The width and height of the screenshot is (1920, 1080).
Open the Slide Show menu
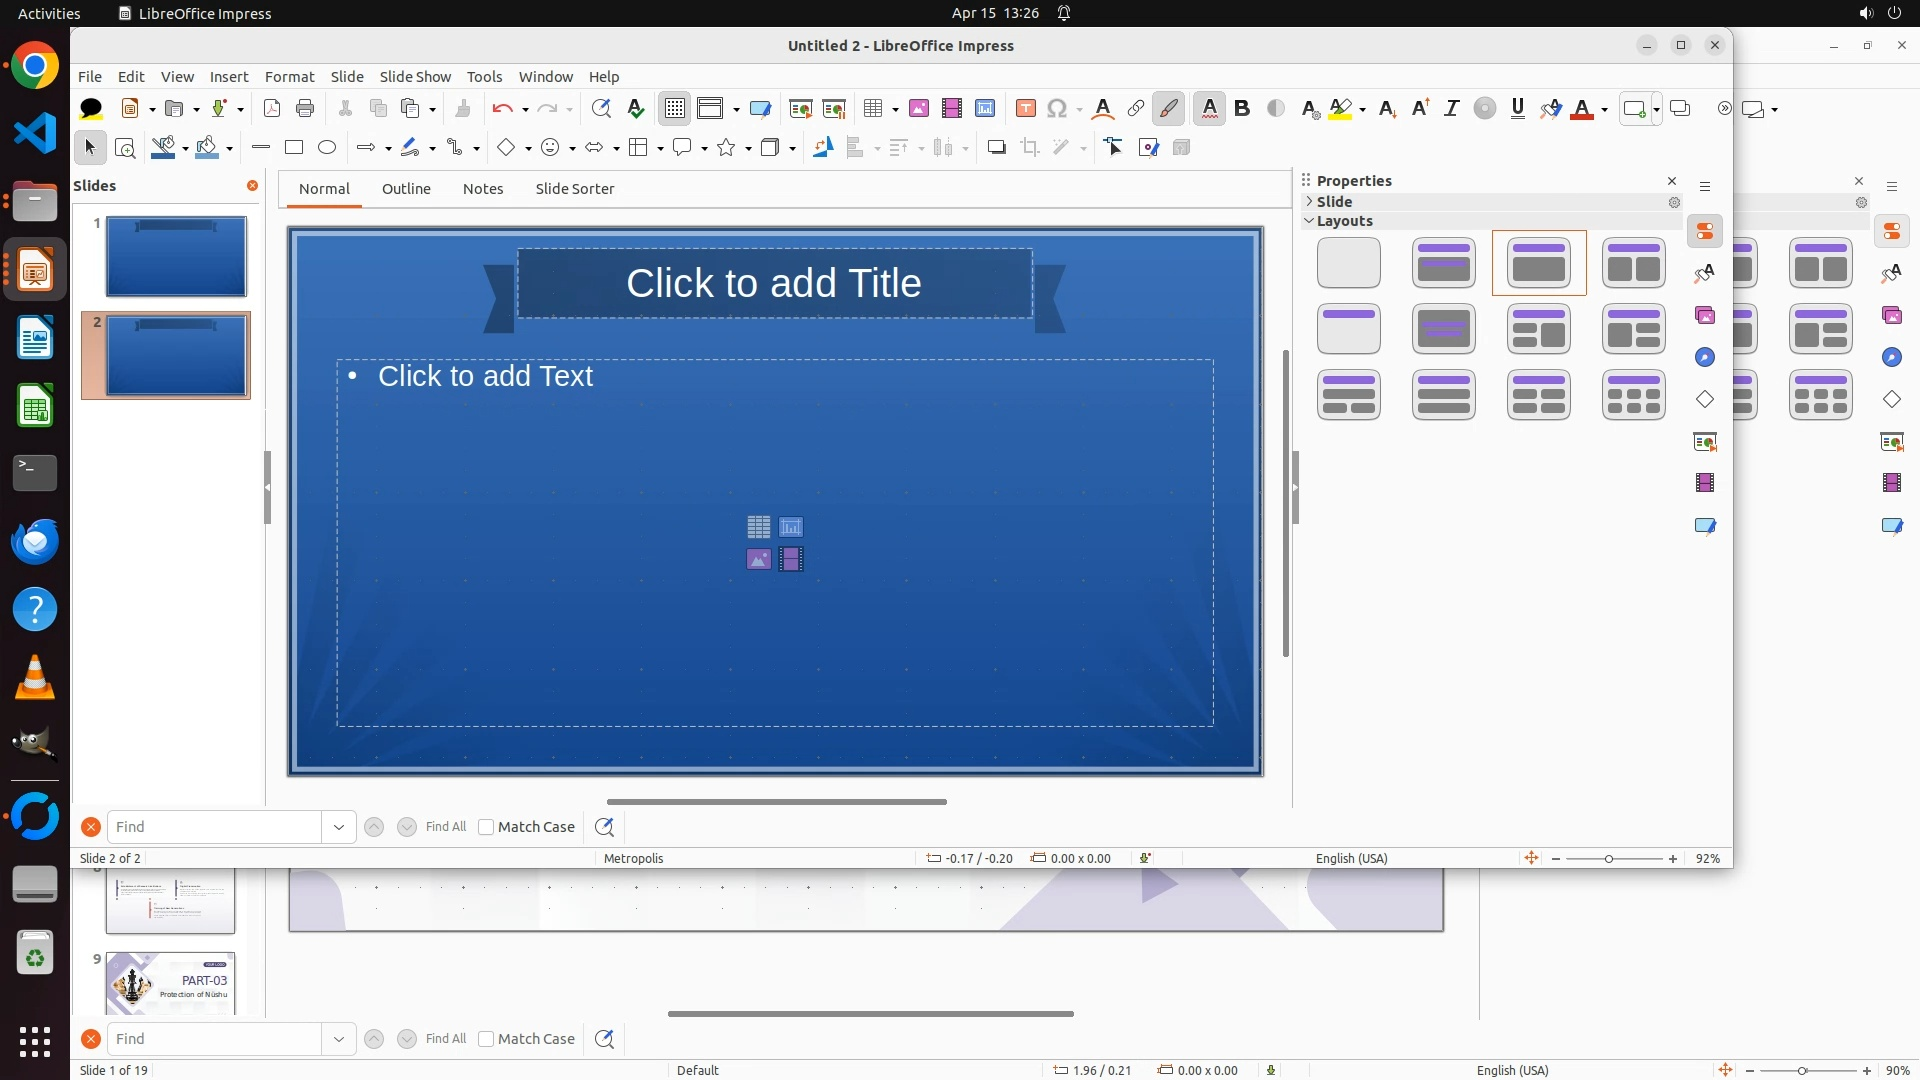point(415,76)
